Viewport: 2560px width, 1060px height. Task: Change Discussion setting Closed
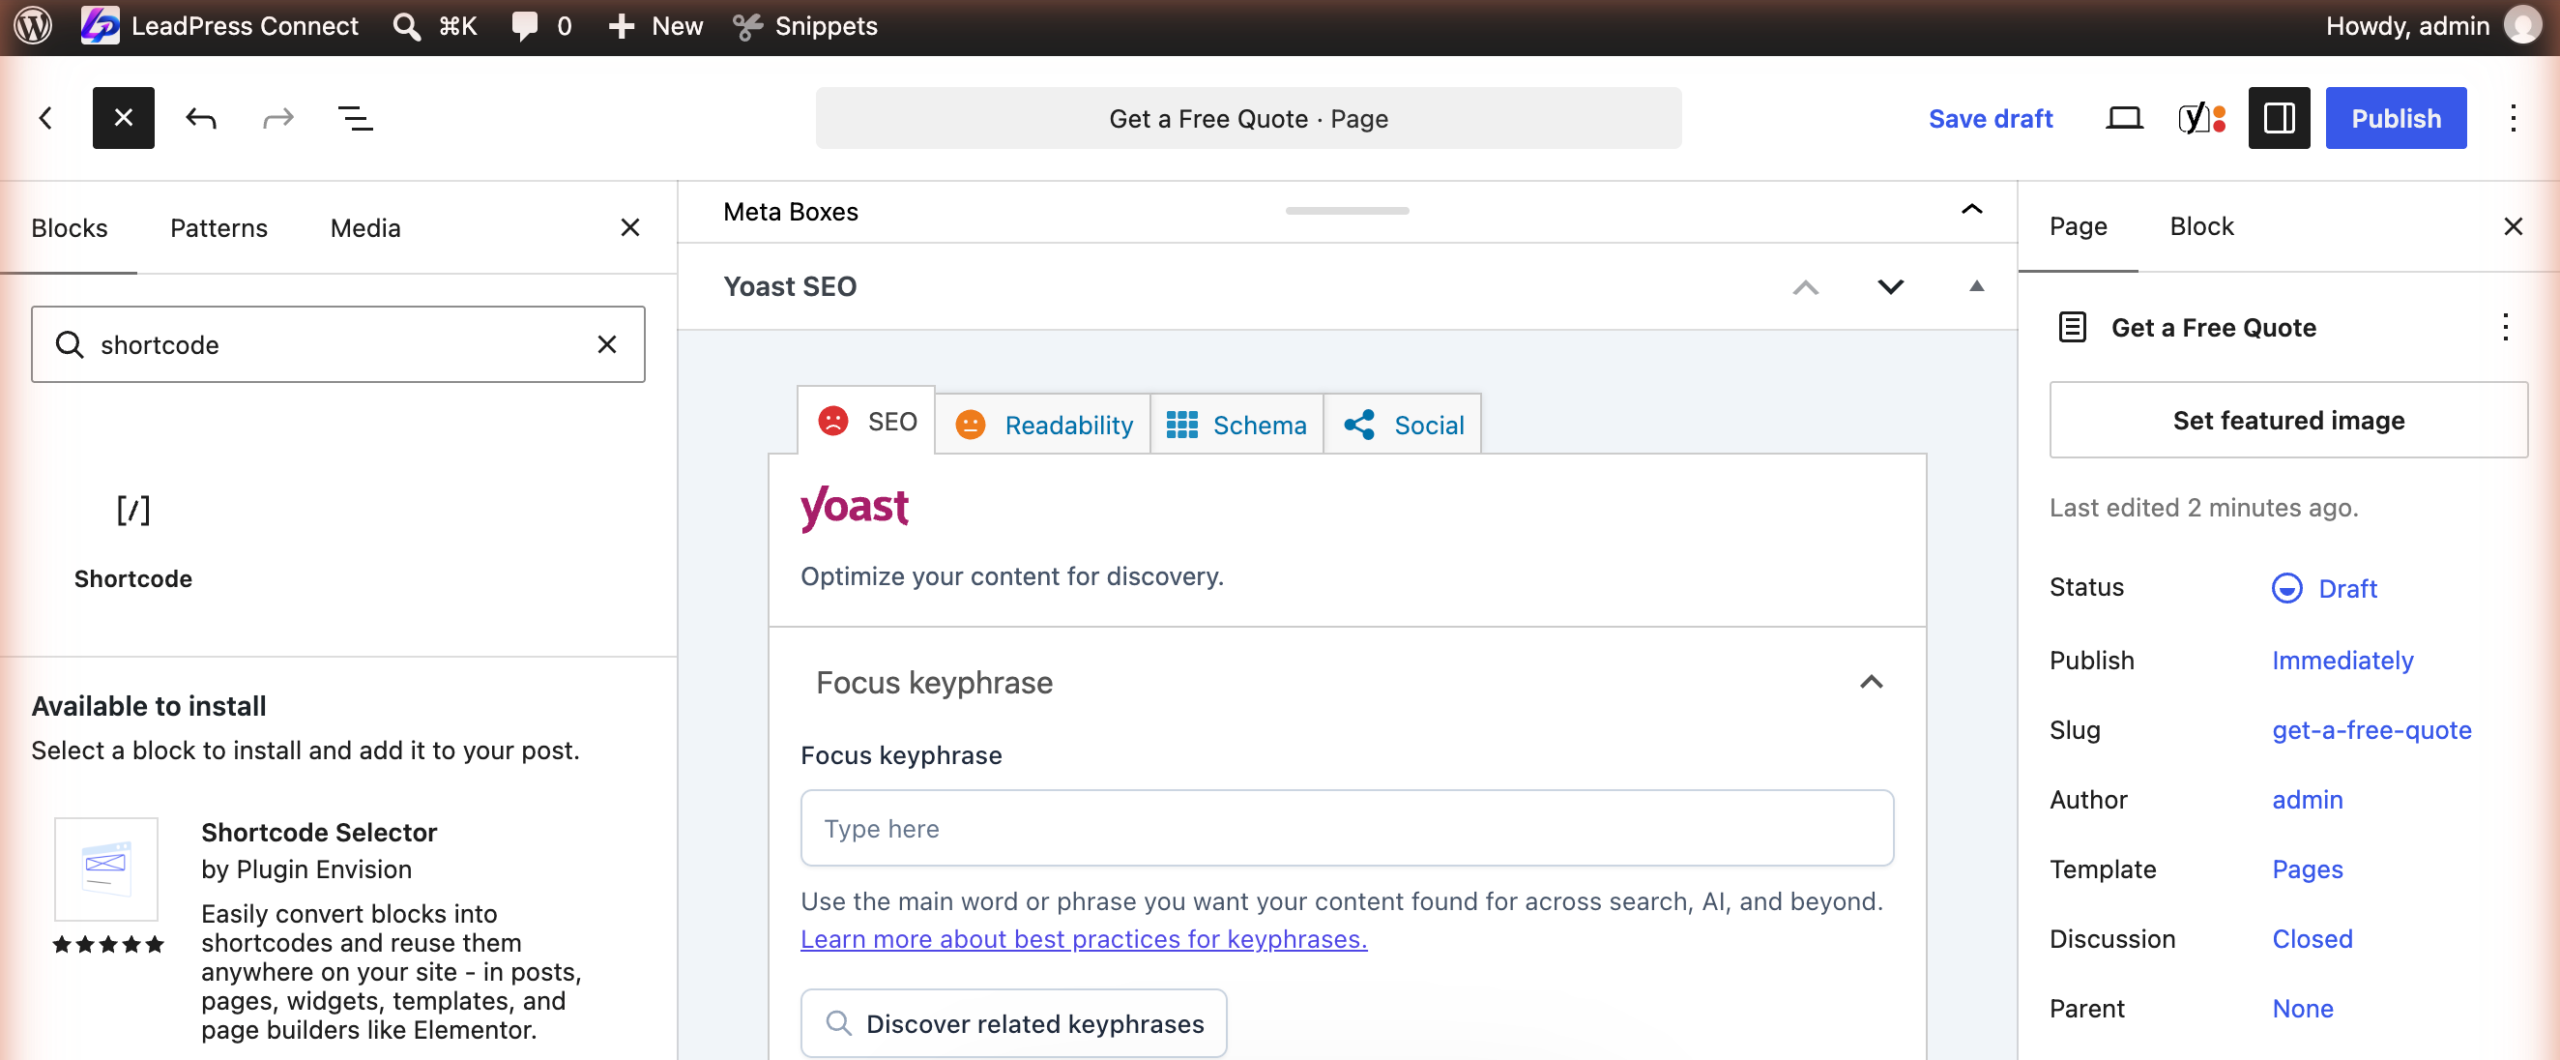pos(2312,939)
